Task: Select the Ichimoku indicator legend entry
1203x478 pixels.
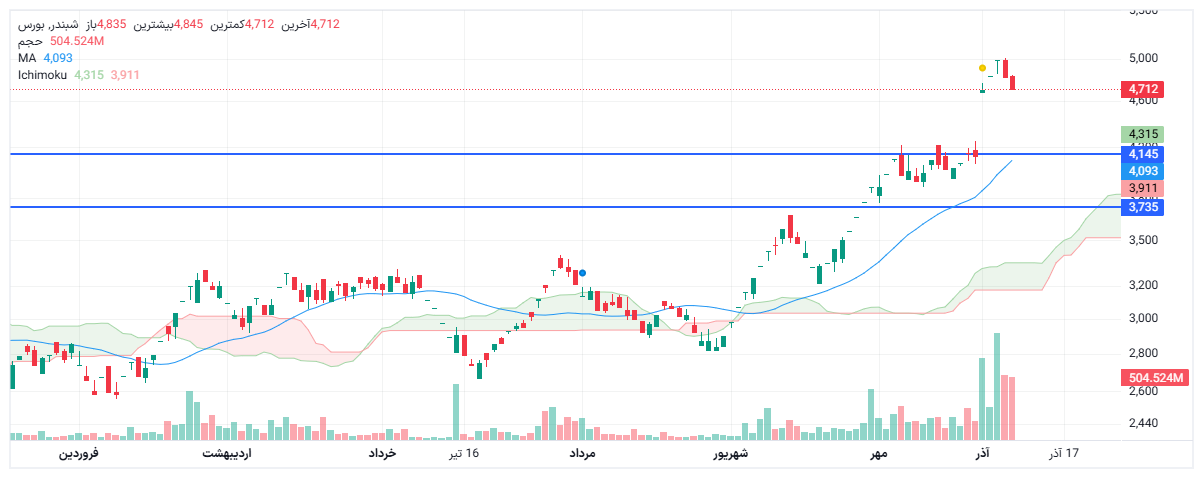Action: click(x=43, y=75)
